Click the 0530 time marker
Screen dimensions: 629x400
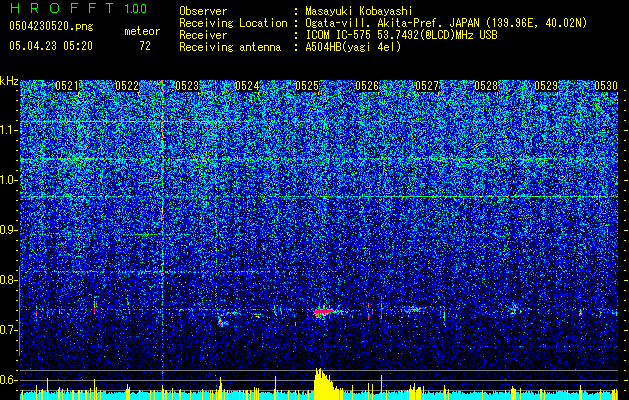[x=606, y=86]
